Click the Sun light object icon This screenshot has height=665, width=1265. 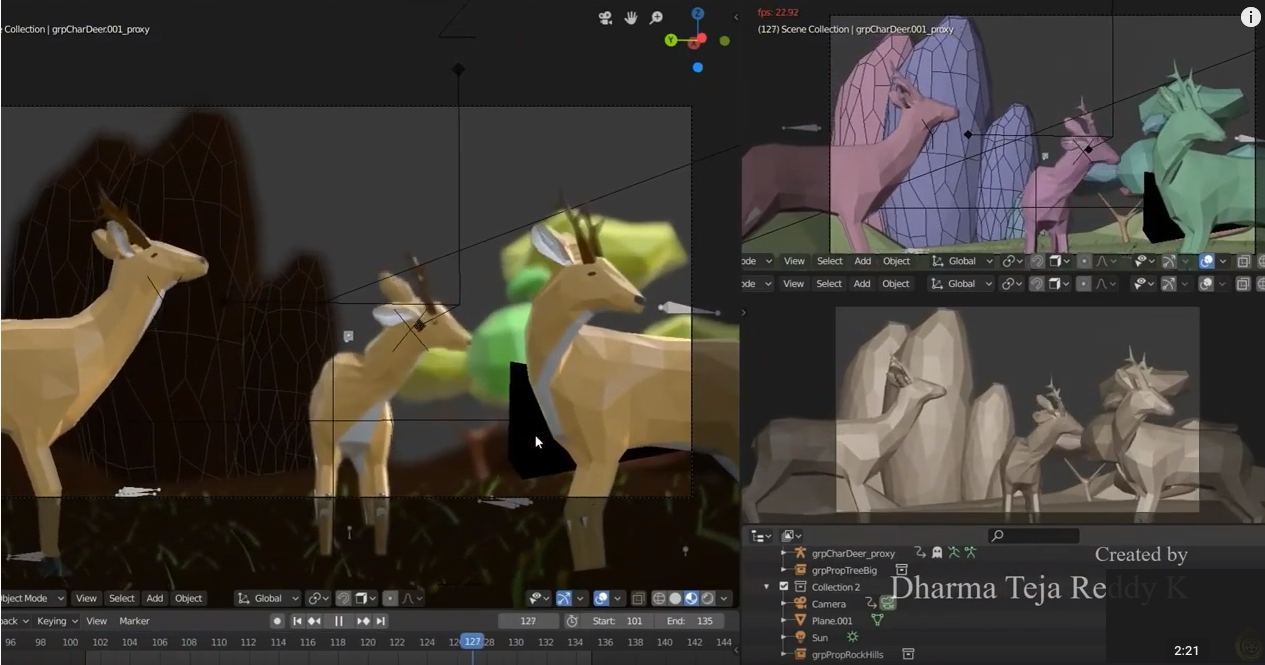[800, 637]
